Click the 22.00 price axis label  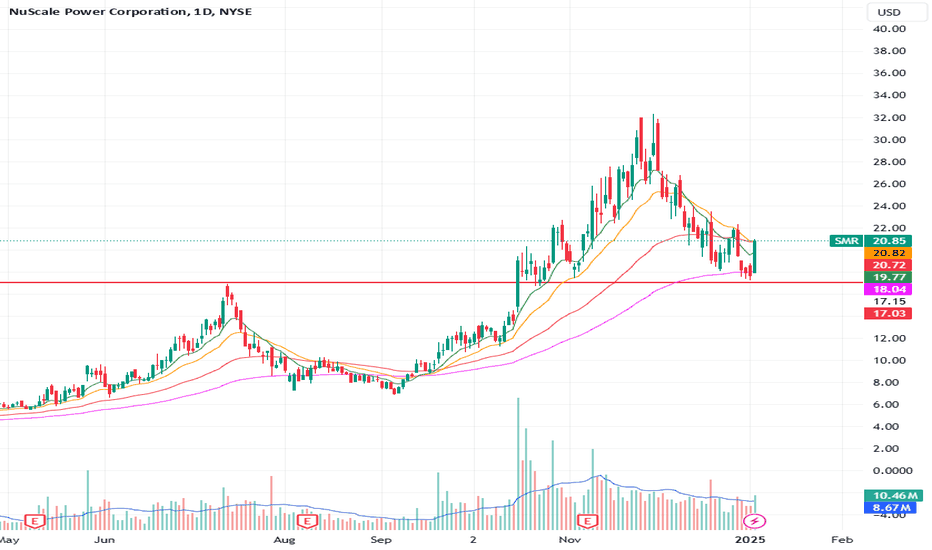point(889,228)
